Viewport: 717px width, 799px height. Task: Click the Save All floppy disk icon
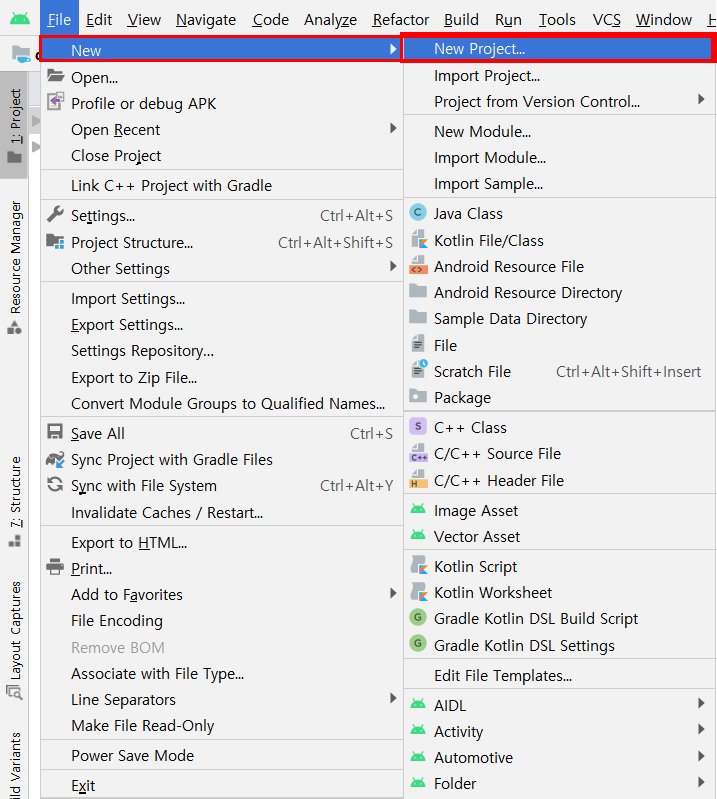[55, 432]
